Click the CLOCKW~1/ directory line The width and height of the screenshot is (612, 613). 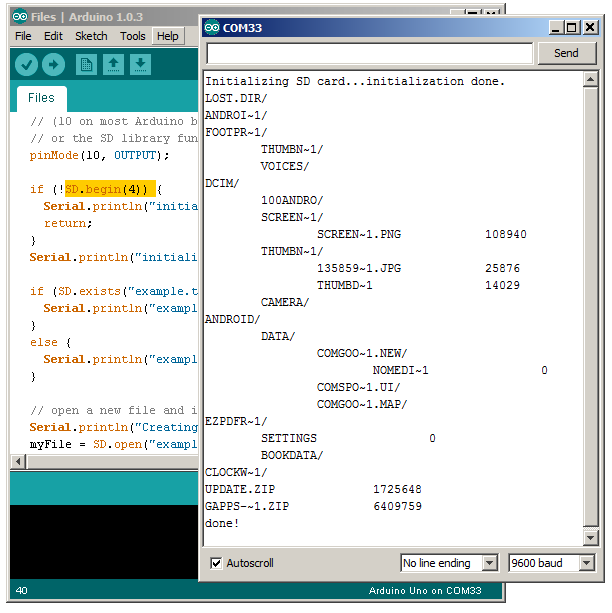tap(236, 472)
